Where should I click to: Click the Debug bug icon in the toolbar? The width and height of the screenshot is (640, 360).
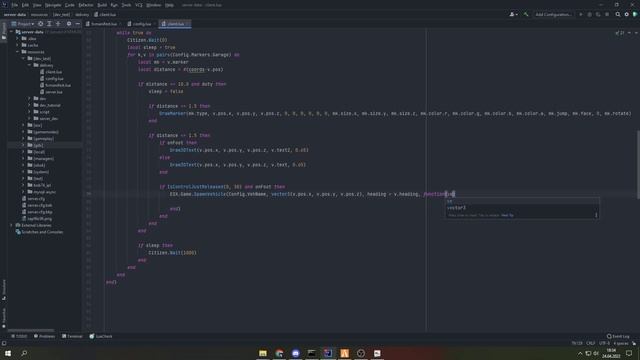point(589,14)
